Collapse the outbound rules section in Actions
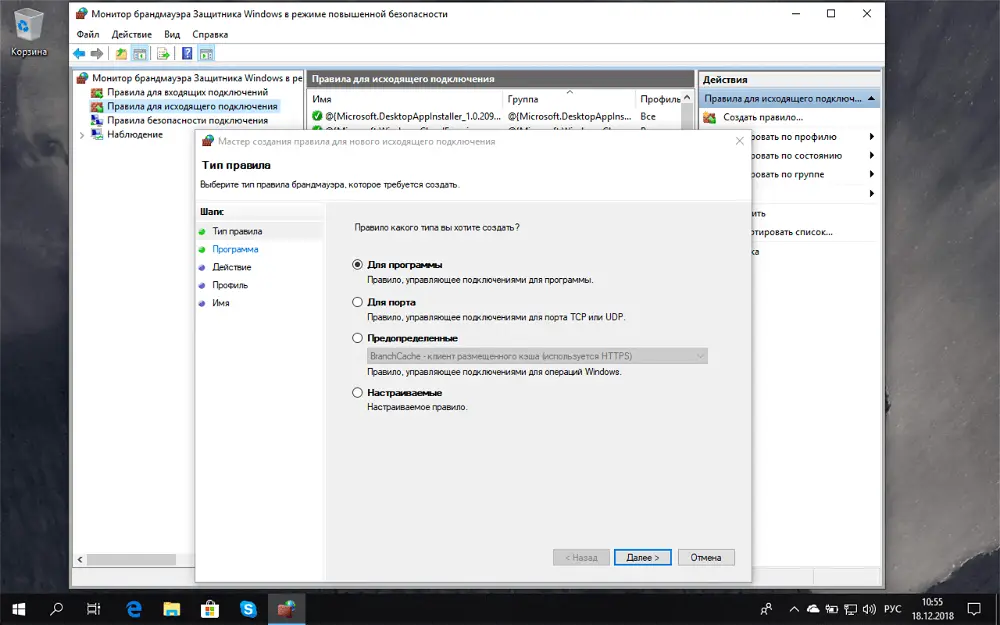 tap(872, 98)
